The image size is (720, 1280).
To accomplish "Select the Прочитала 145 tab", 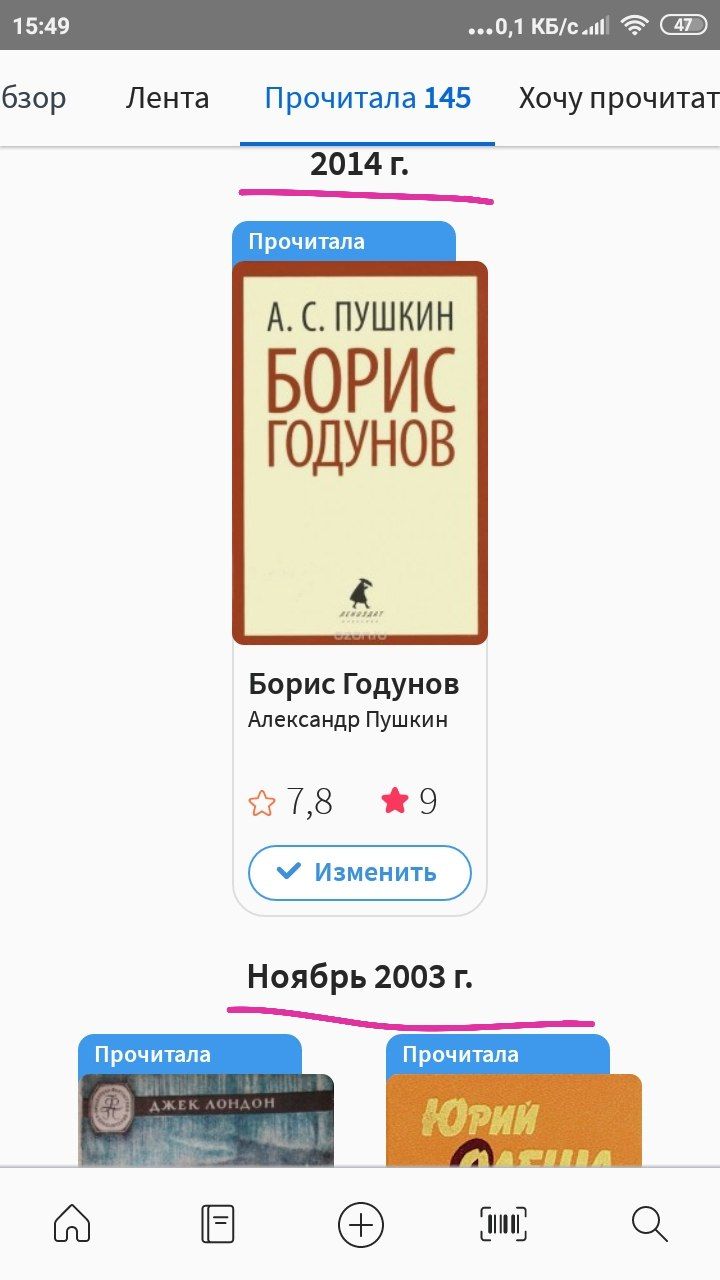I will click(x=368, y=98).
